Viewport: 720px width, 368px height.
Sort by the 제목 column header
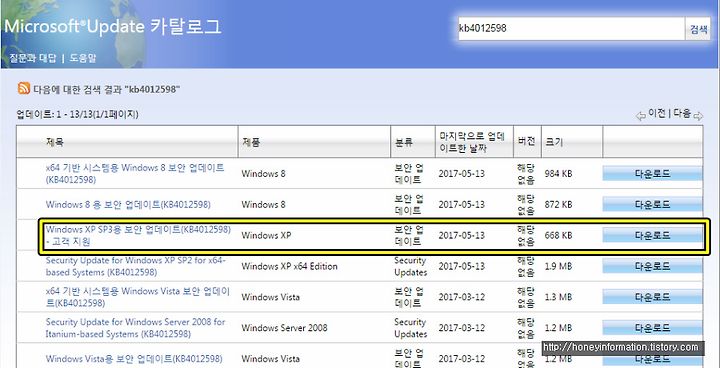55,142
